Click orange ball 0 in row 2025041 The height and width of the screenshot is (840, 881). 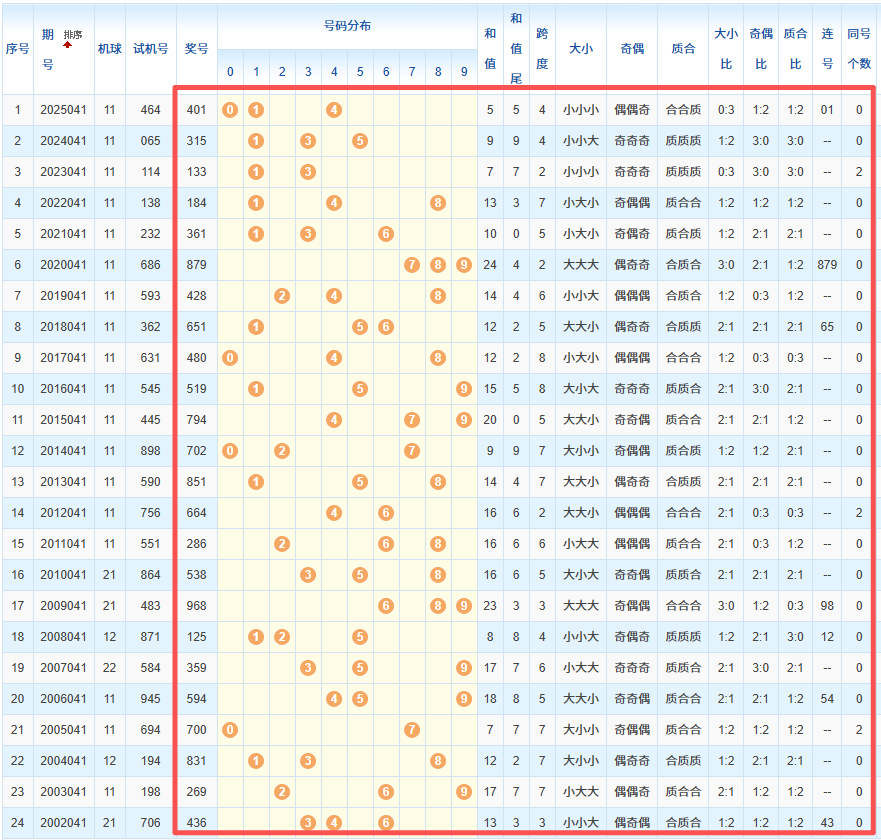(230, 110)
